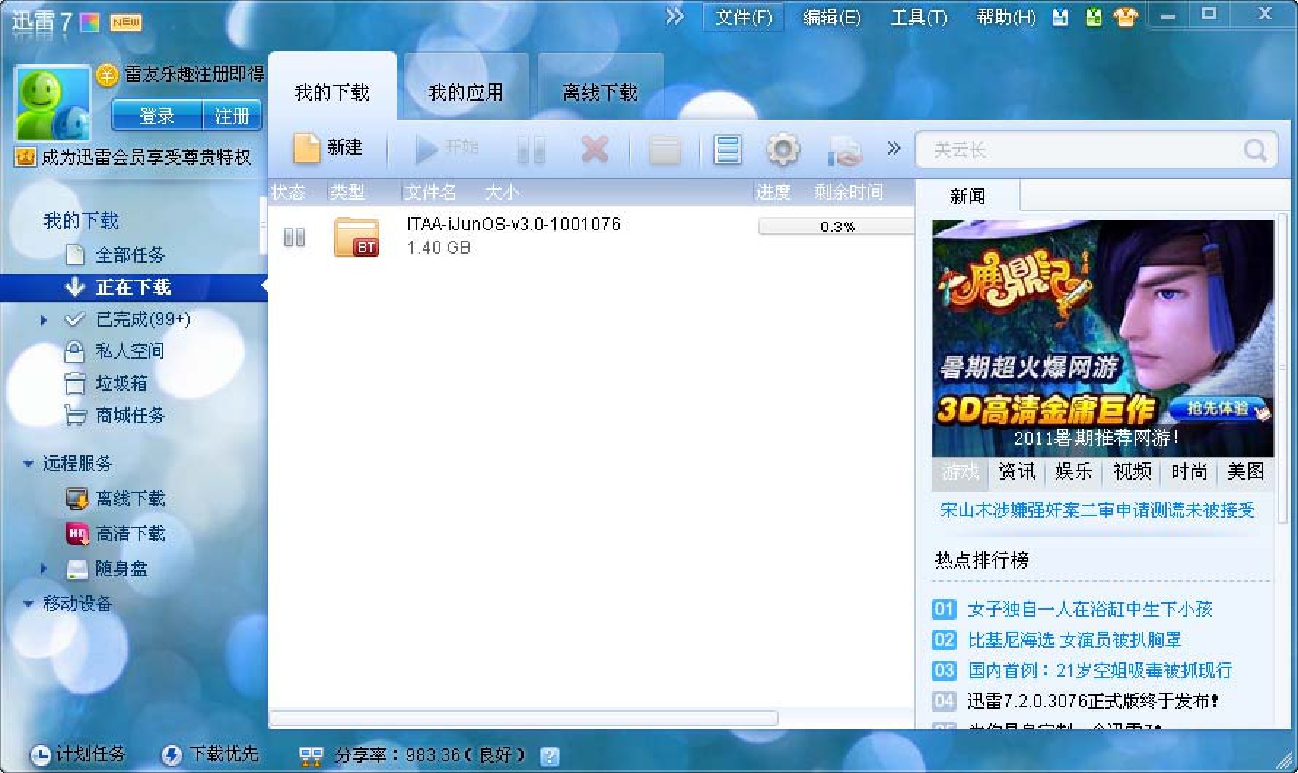This screenshot has height=773, width=1298.
Task: Click the green smiley user avatar
Action: click(x=51, y=103)
